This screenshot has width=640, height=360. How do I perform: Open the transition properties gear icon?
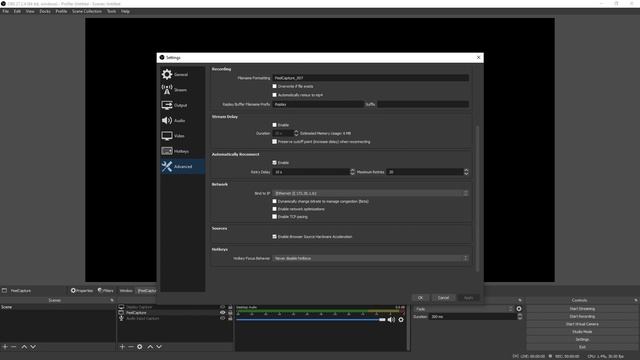pyautogui.click(x=519, y=309)
